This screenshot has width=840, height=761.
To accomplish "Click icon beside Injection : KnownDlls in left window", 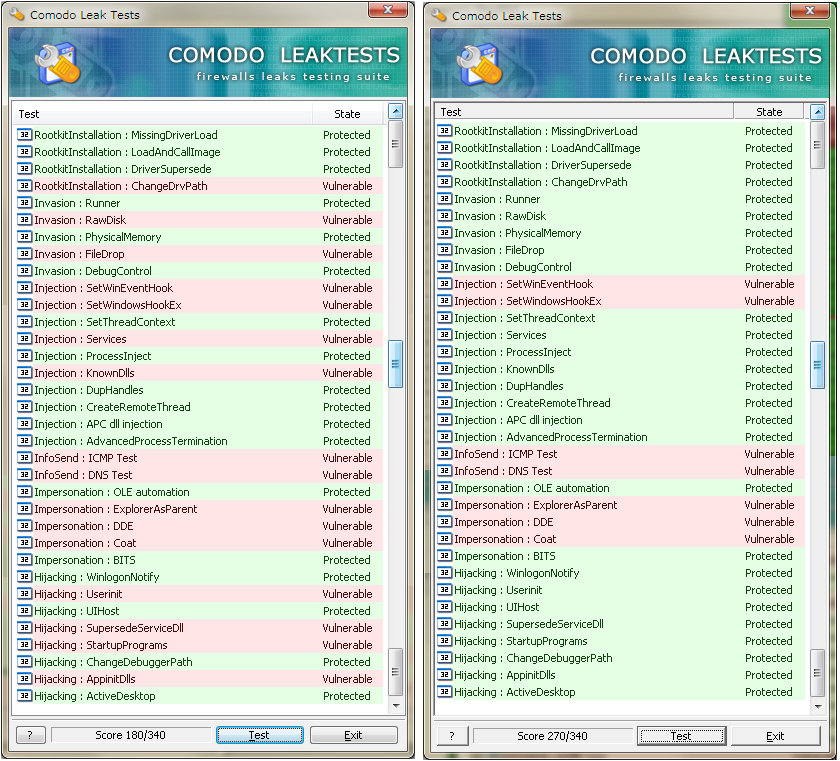I will coord(24,373).
